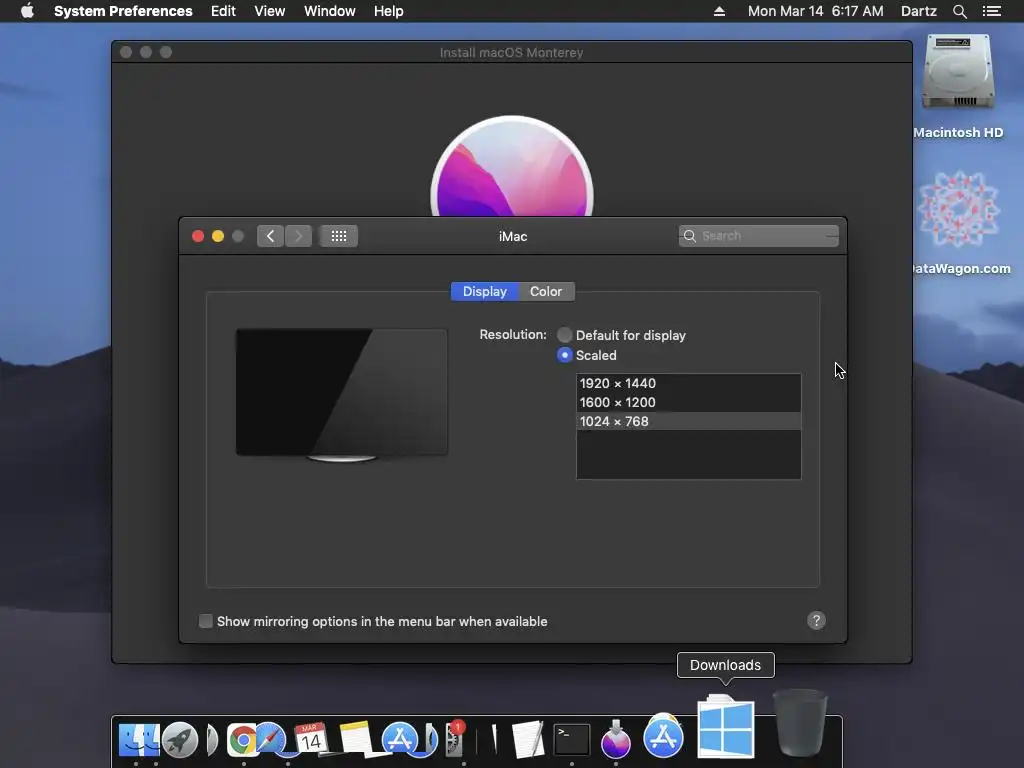The image size is (1024, 768).
Task: Open the Apple menu
Action: 27,11
